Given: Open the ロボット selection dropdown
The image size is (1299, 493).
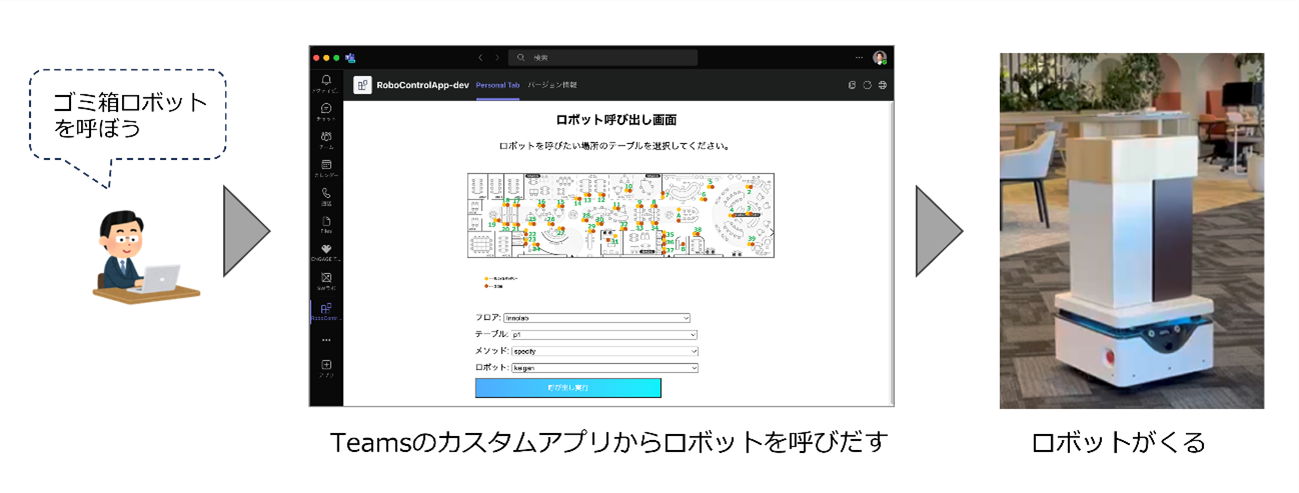Looking at the screenshot, I should click(604, 368).
